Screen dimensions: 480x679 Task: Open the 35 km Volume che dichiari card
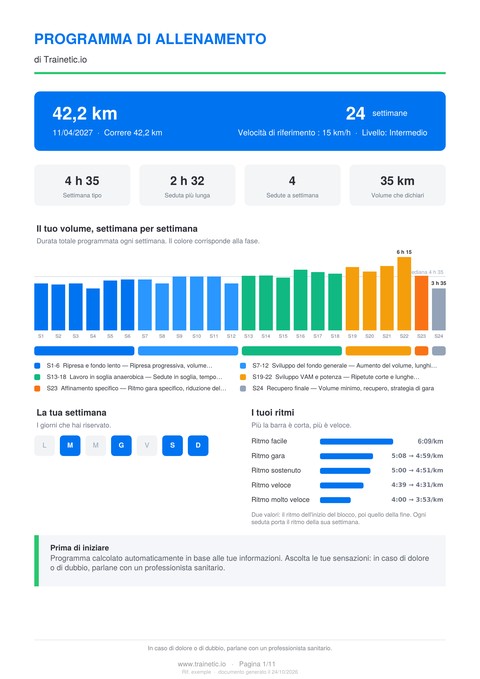point(398,185)
